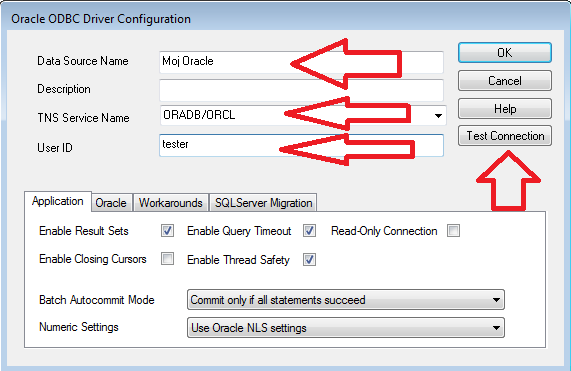Select the ORADB/ORCL text in TNS combo box

pos(199,115)
